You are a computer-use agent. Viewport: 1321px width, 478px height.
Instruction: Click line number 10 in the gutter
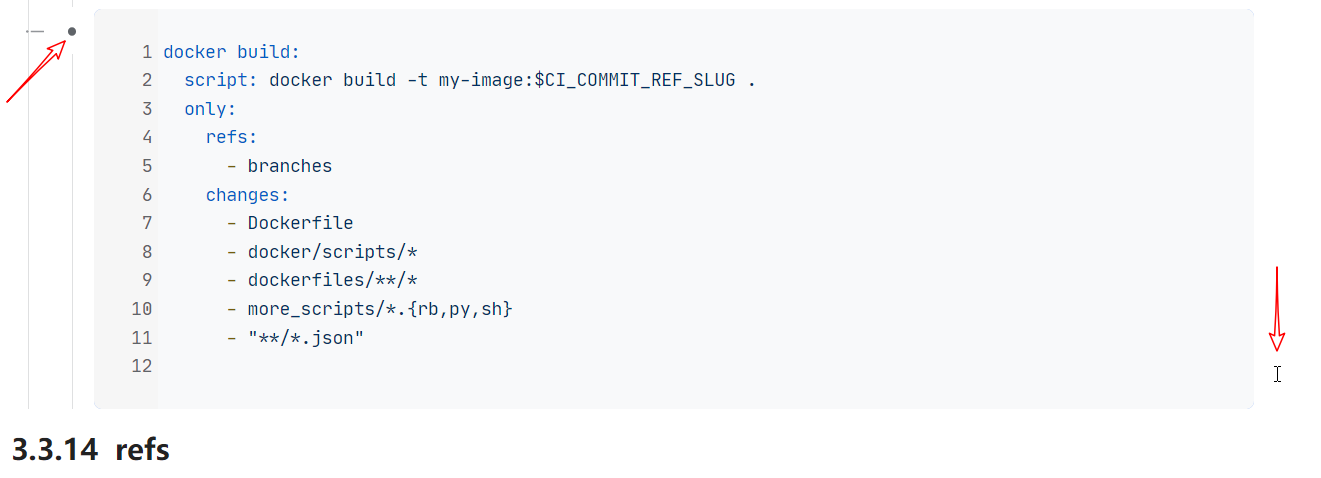pyautogui.click(x=142, y=309)
